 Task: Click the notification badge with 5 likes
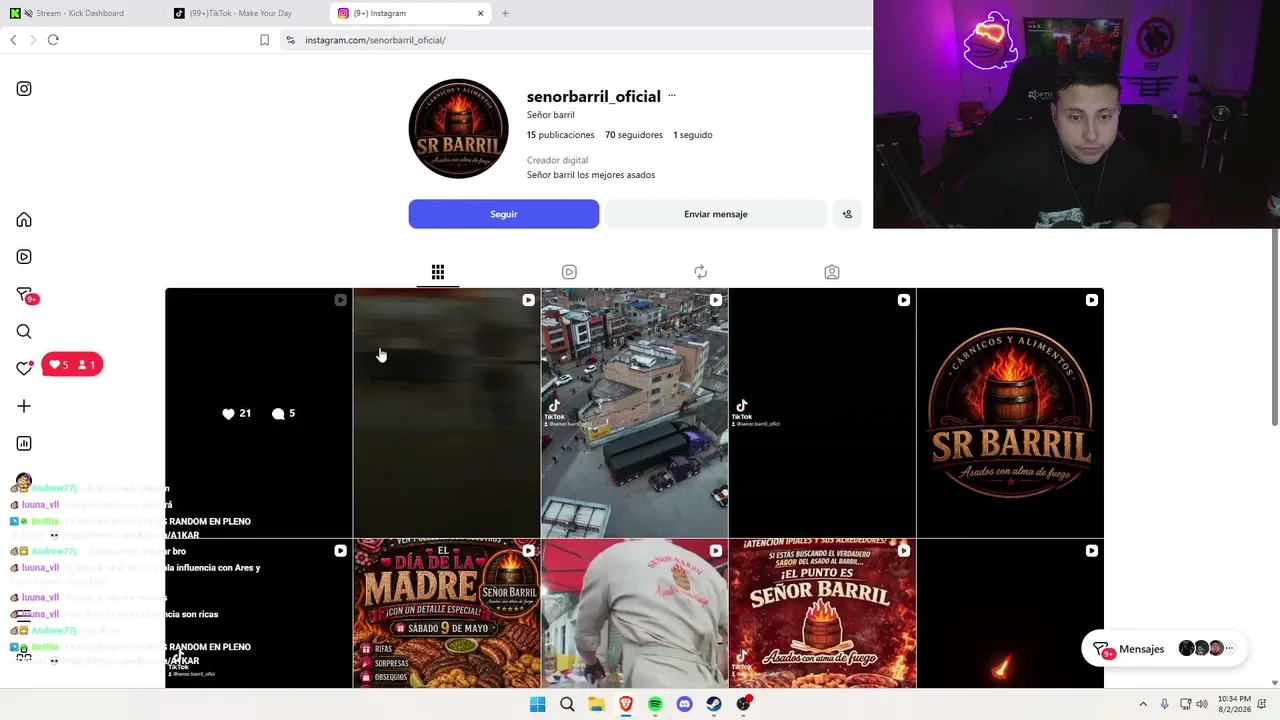pos(72,365)
